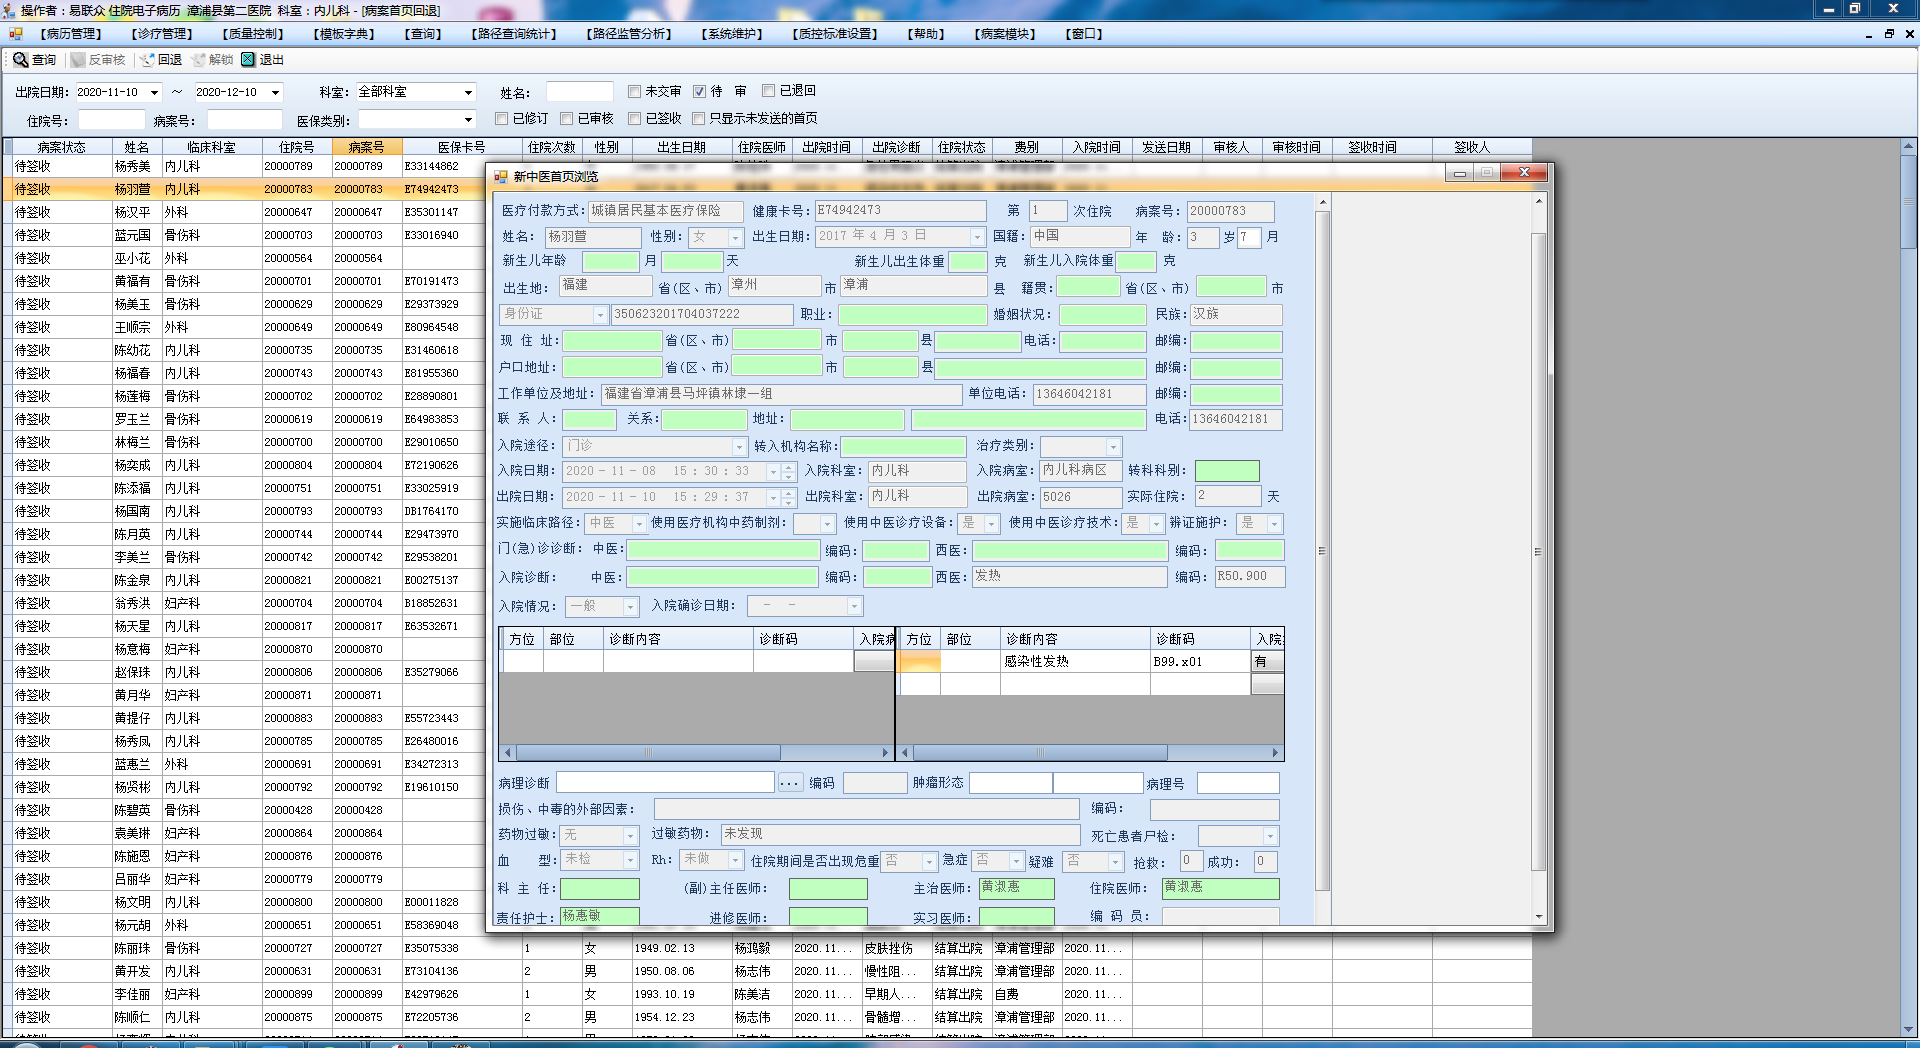Uncheck the 待审 checkbox
The height and width of the screenshot is (1048, 1920).
point(699,91)
